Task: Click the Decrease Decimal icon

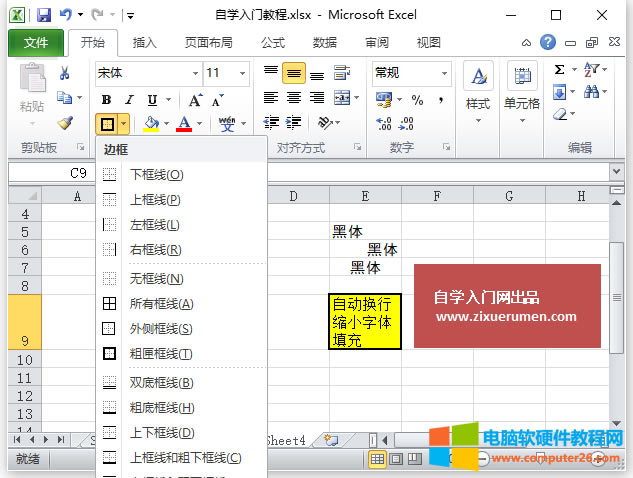Action: (x=406, y=123)
